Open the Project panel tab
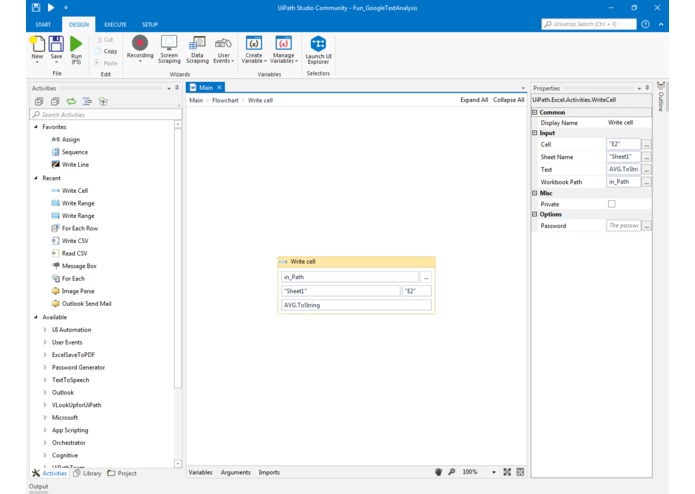The width and height of the screenshot is (695, 494). point(122,473)
